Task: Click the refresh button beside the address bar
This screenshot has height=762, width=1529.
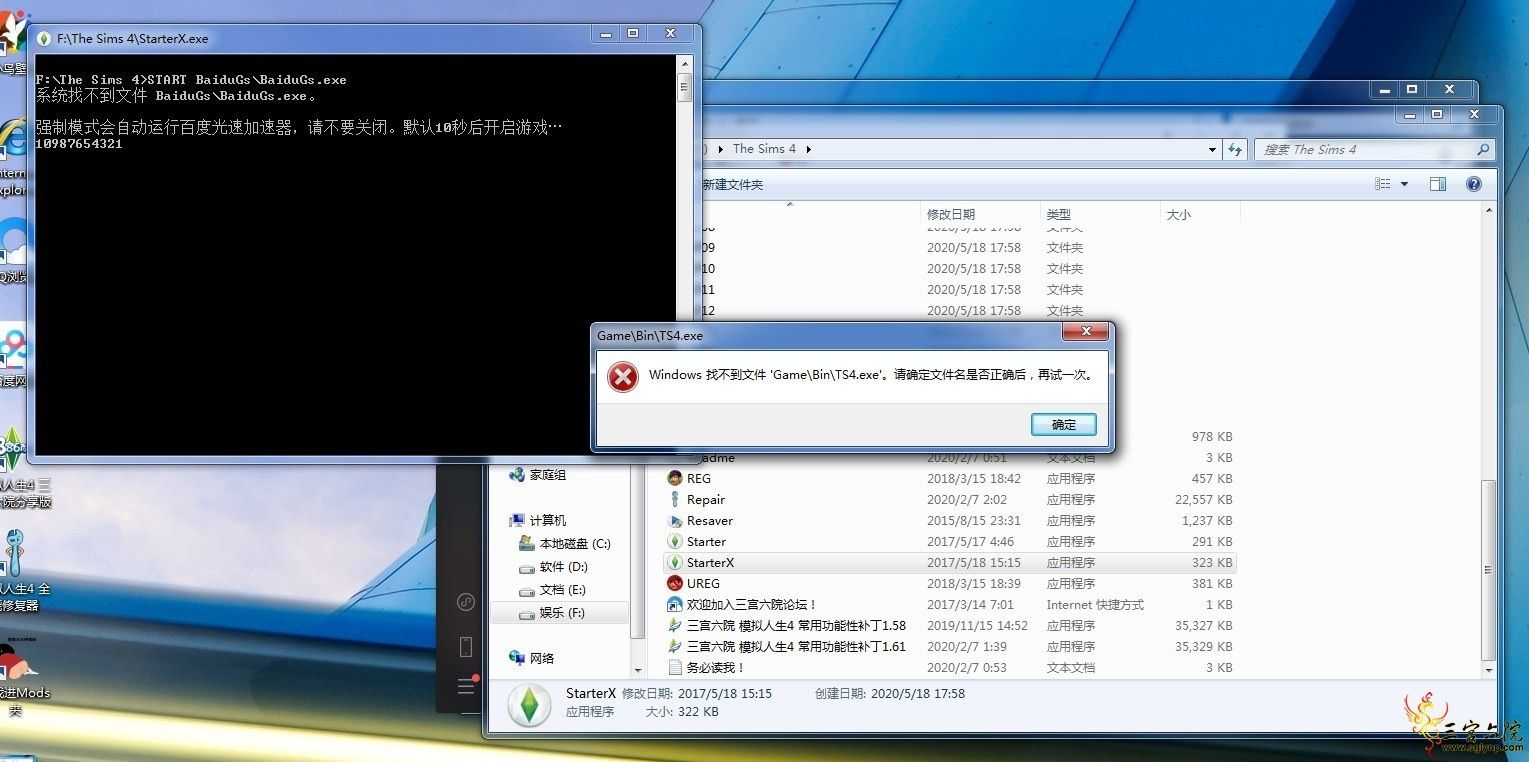Action: point(1236,149)
